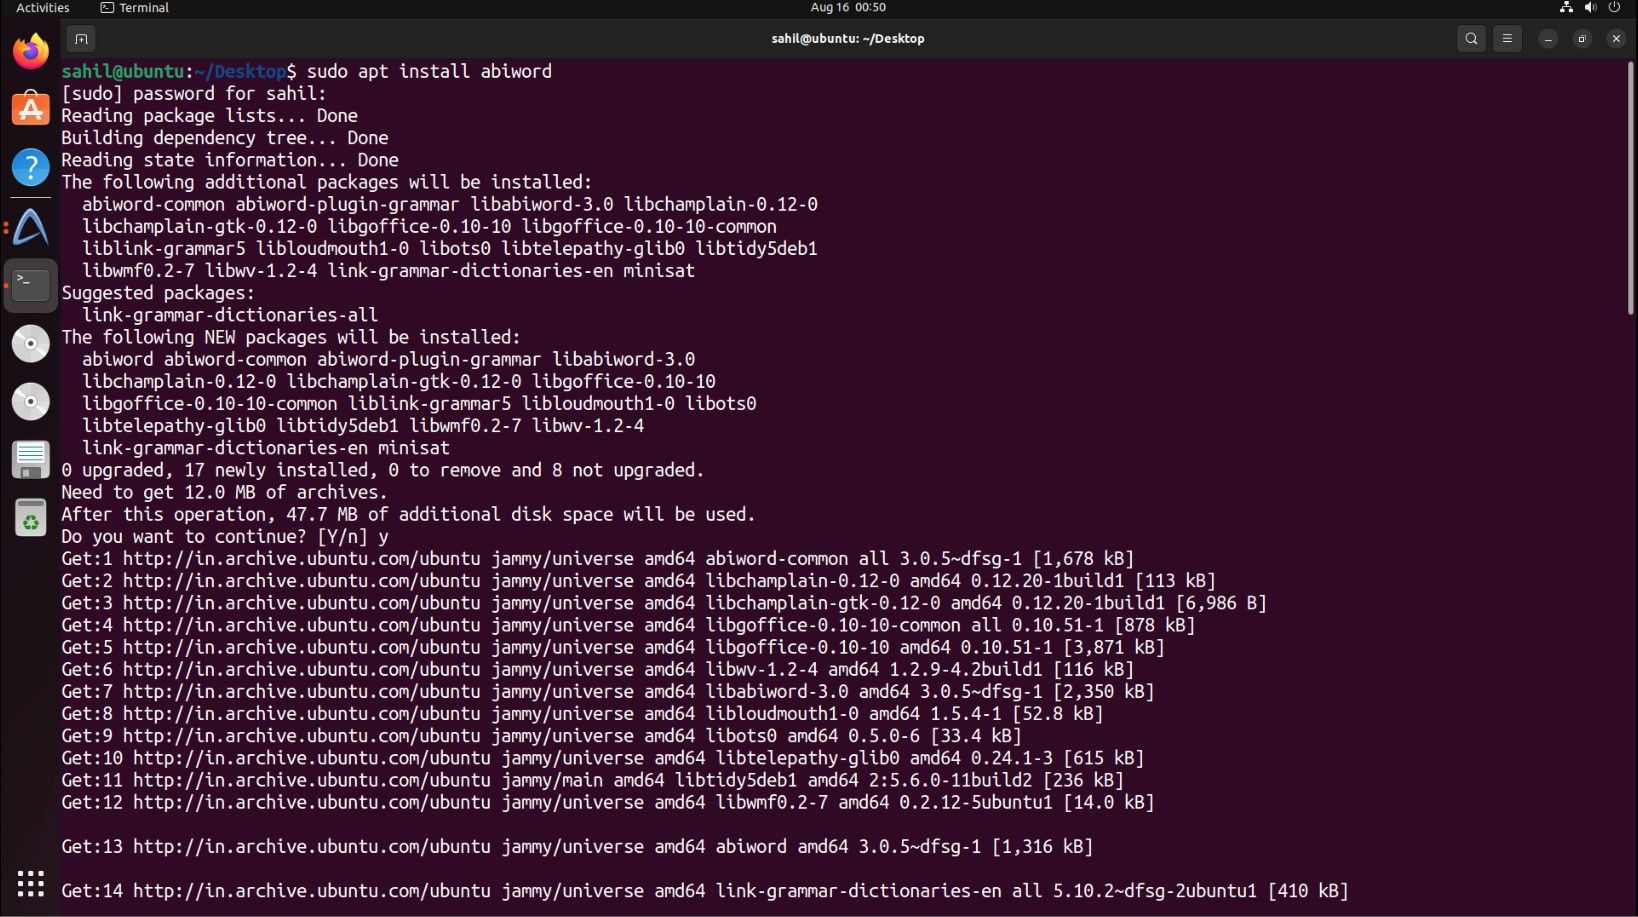This screenshot has height=917, width=1638.
Task: Show Applications grid
Action: click(x=31, y=883)
